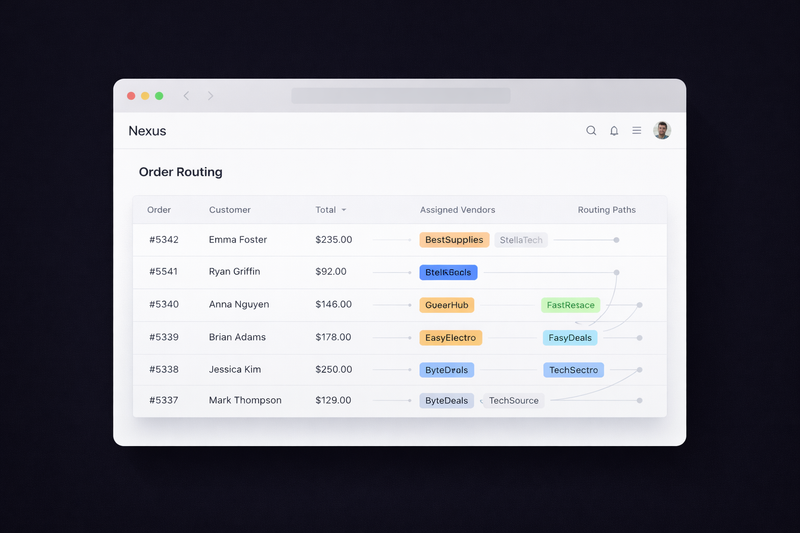Select the blue vendor tag in Jessica Kim row
The width and height of the screenshot is (800, 533).
click(446, 370)
